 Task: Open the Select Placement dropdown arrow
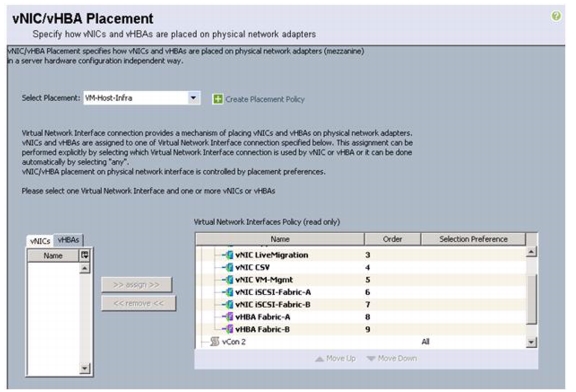pos(193,98)
